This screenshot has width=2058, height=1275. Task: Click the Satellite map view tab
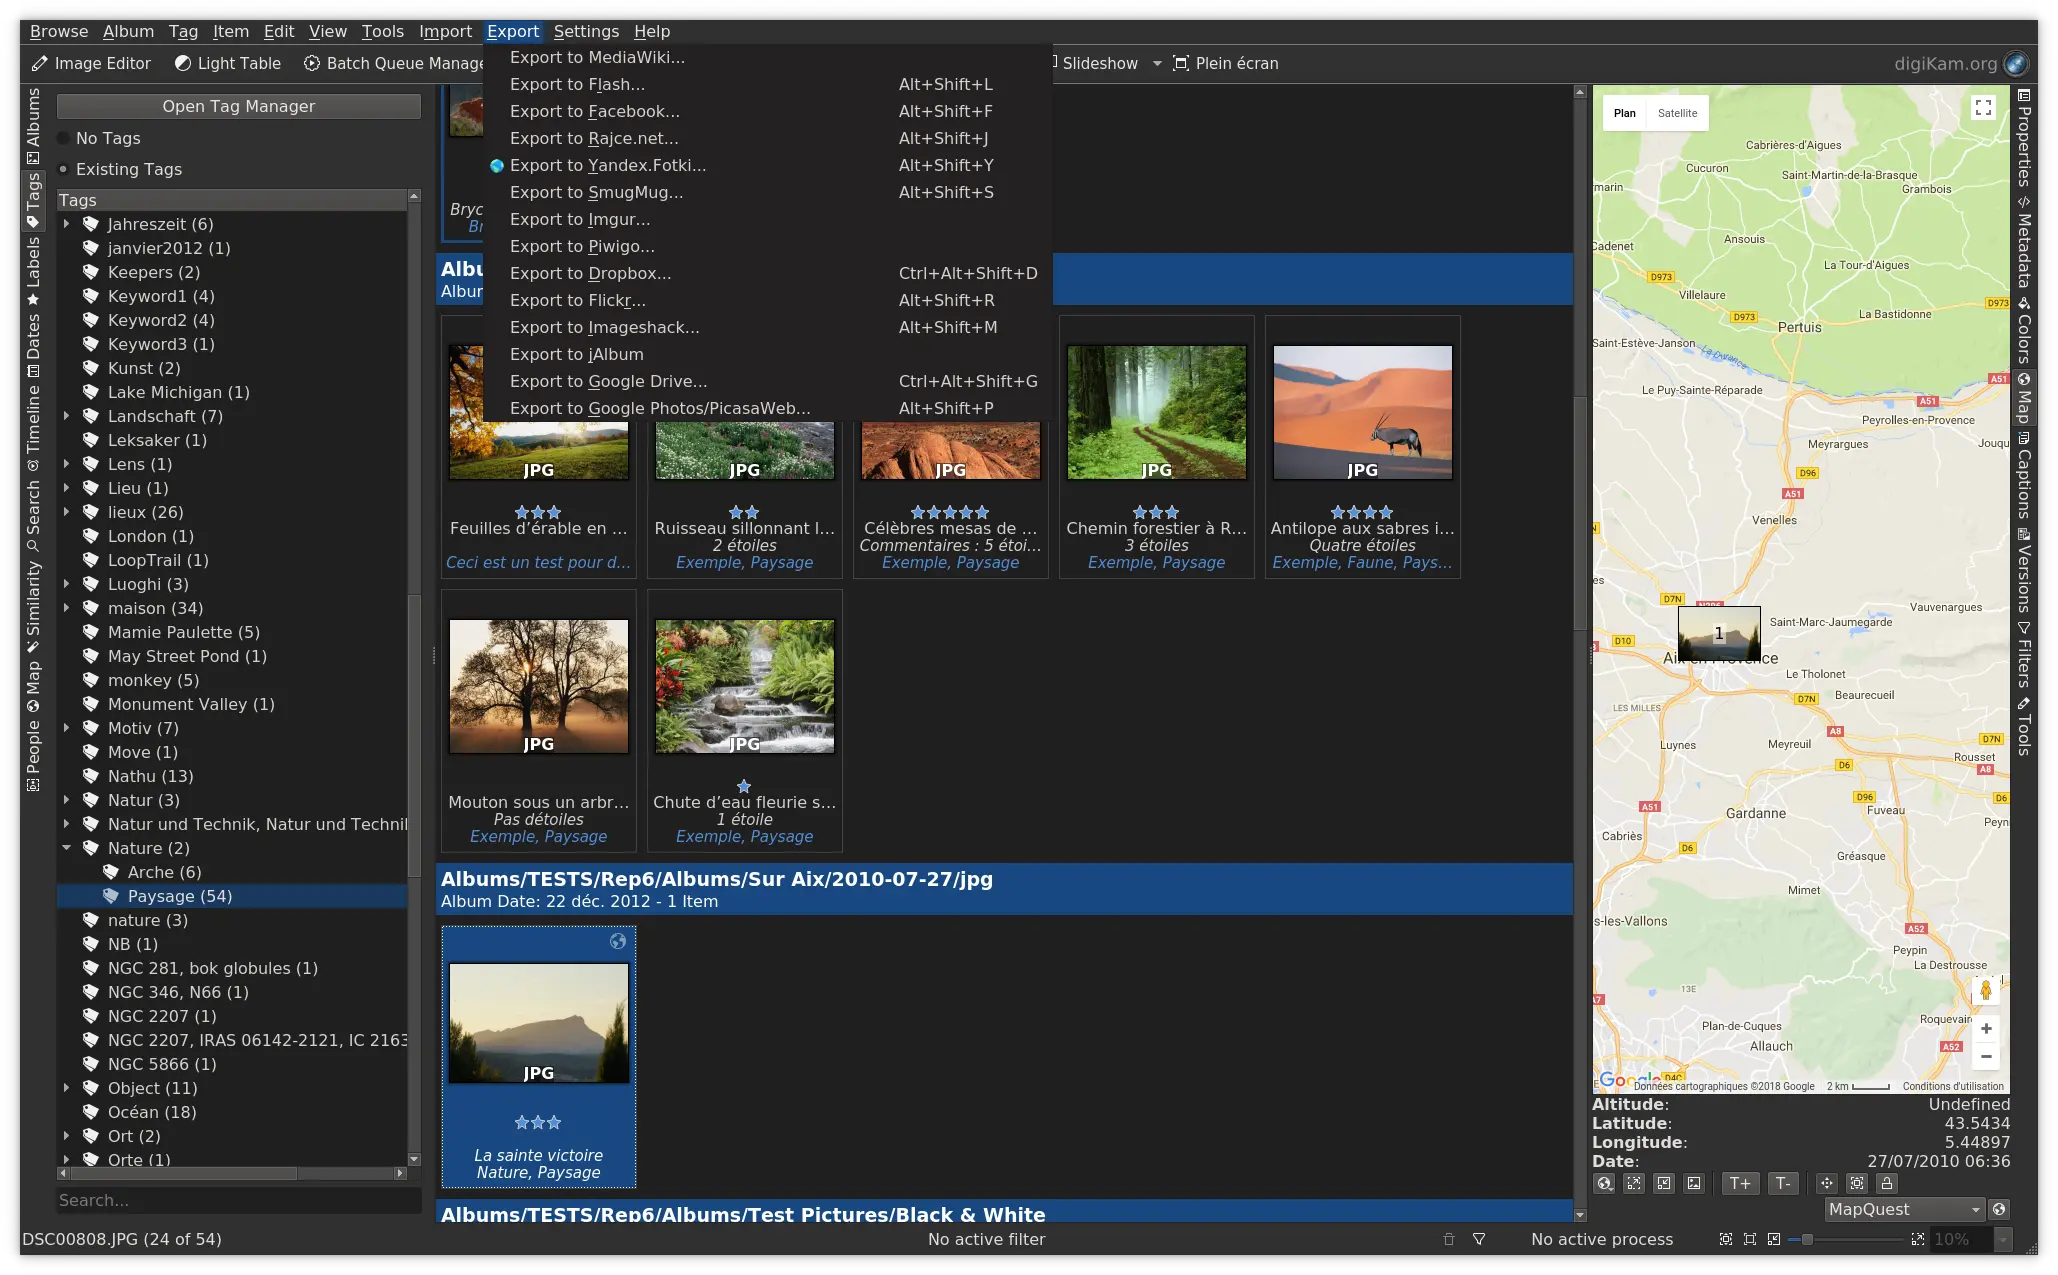1679,113
